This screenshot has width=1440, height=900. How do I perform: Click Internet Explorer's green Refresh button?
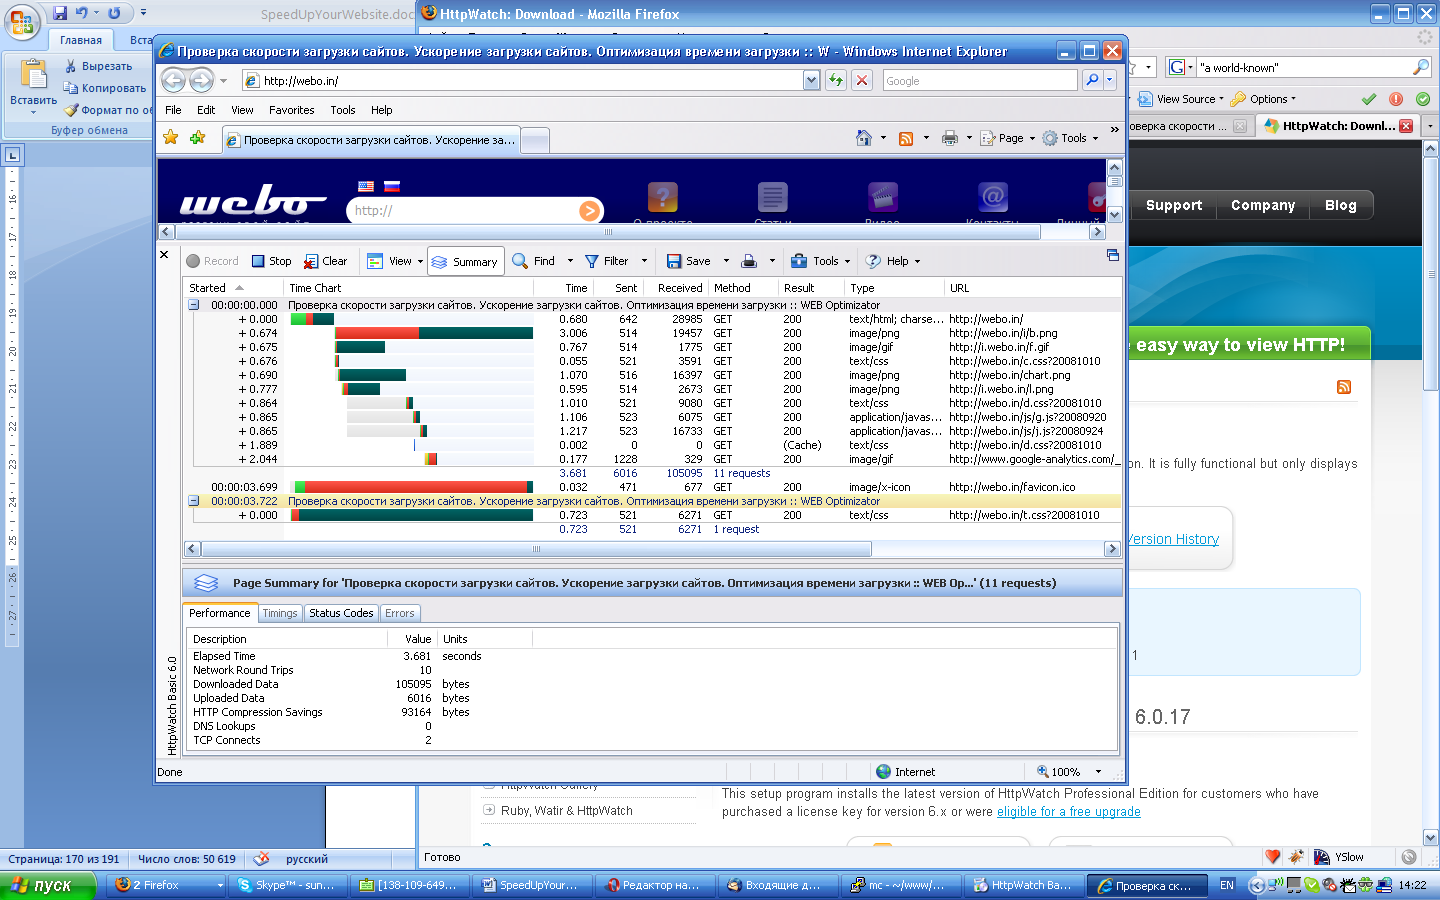[836, 80]
